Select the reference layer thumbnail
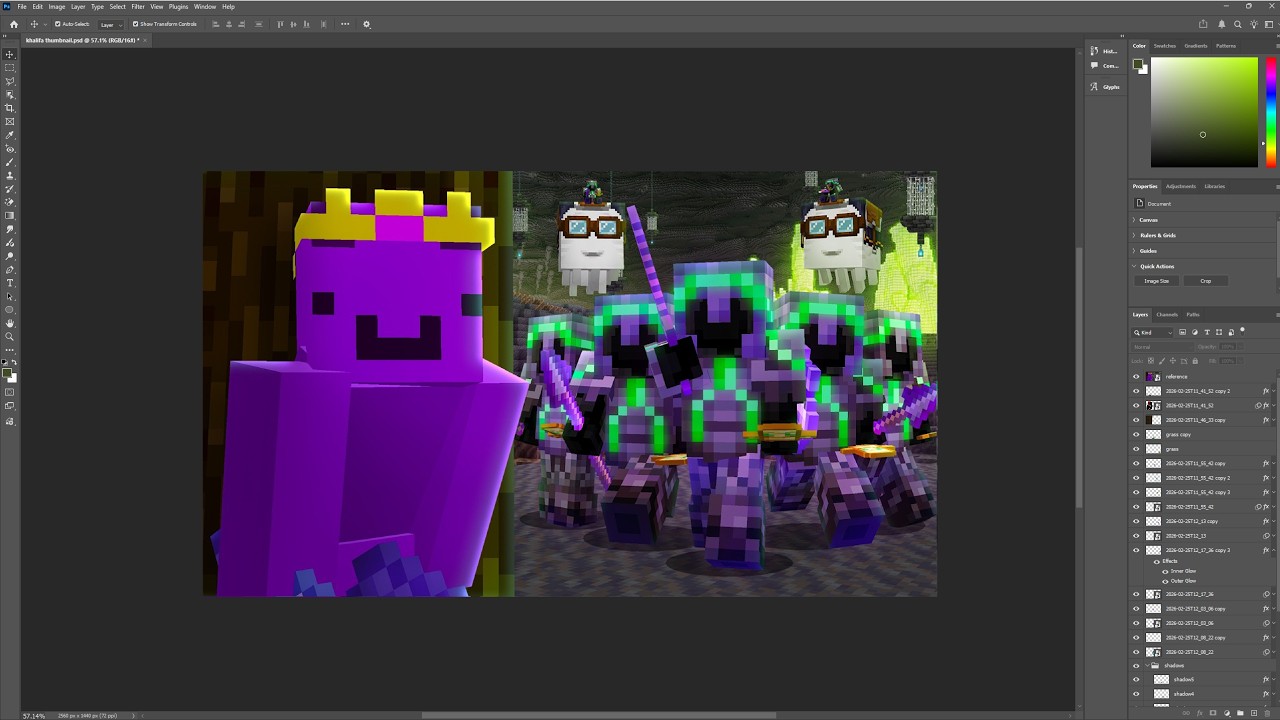1280x720 pixels. click(1153, 377)
